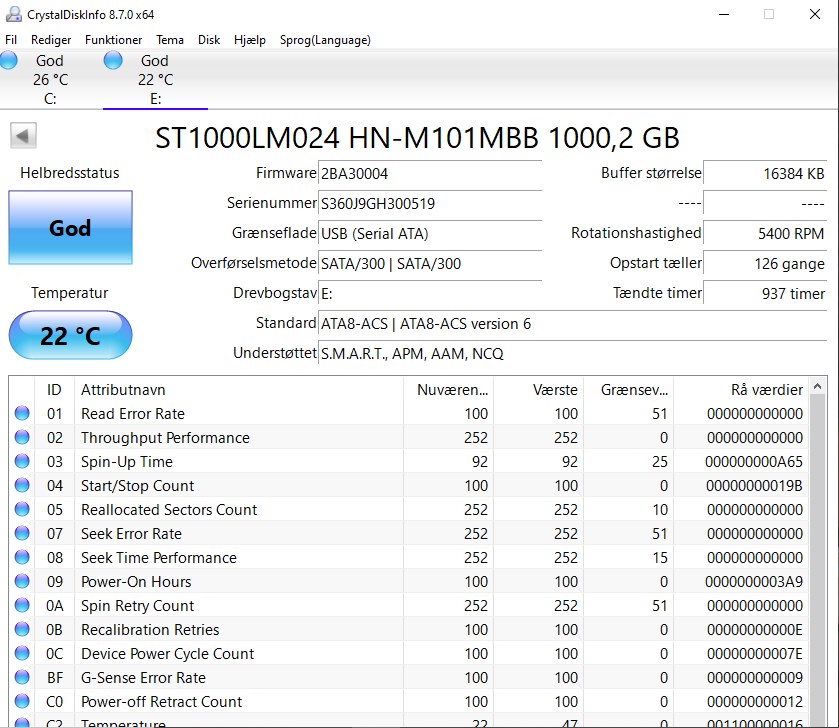Click the attribute list vertical scrollbar track
Image resolution: width=839 pixels, height=728 pixels.
click(x=817, y=559)
